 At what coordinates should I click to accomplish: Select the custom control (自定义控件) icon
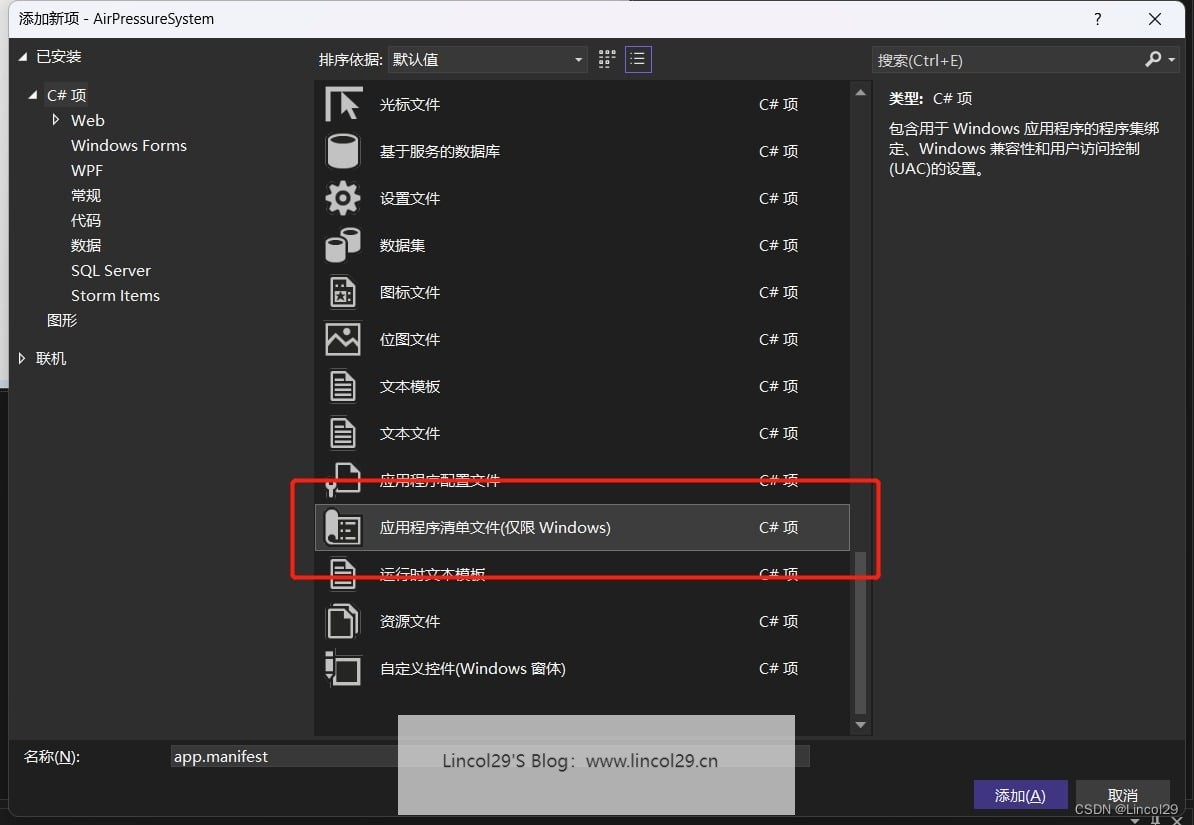point(343,669)
